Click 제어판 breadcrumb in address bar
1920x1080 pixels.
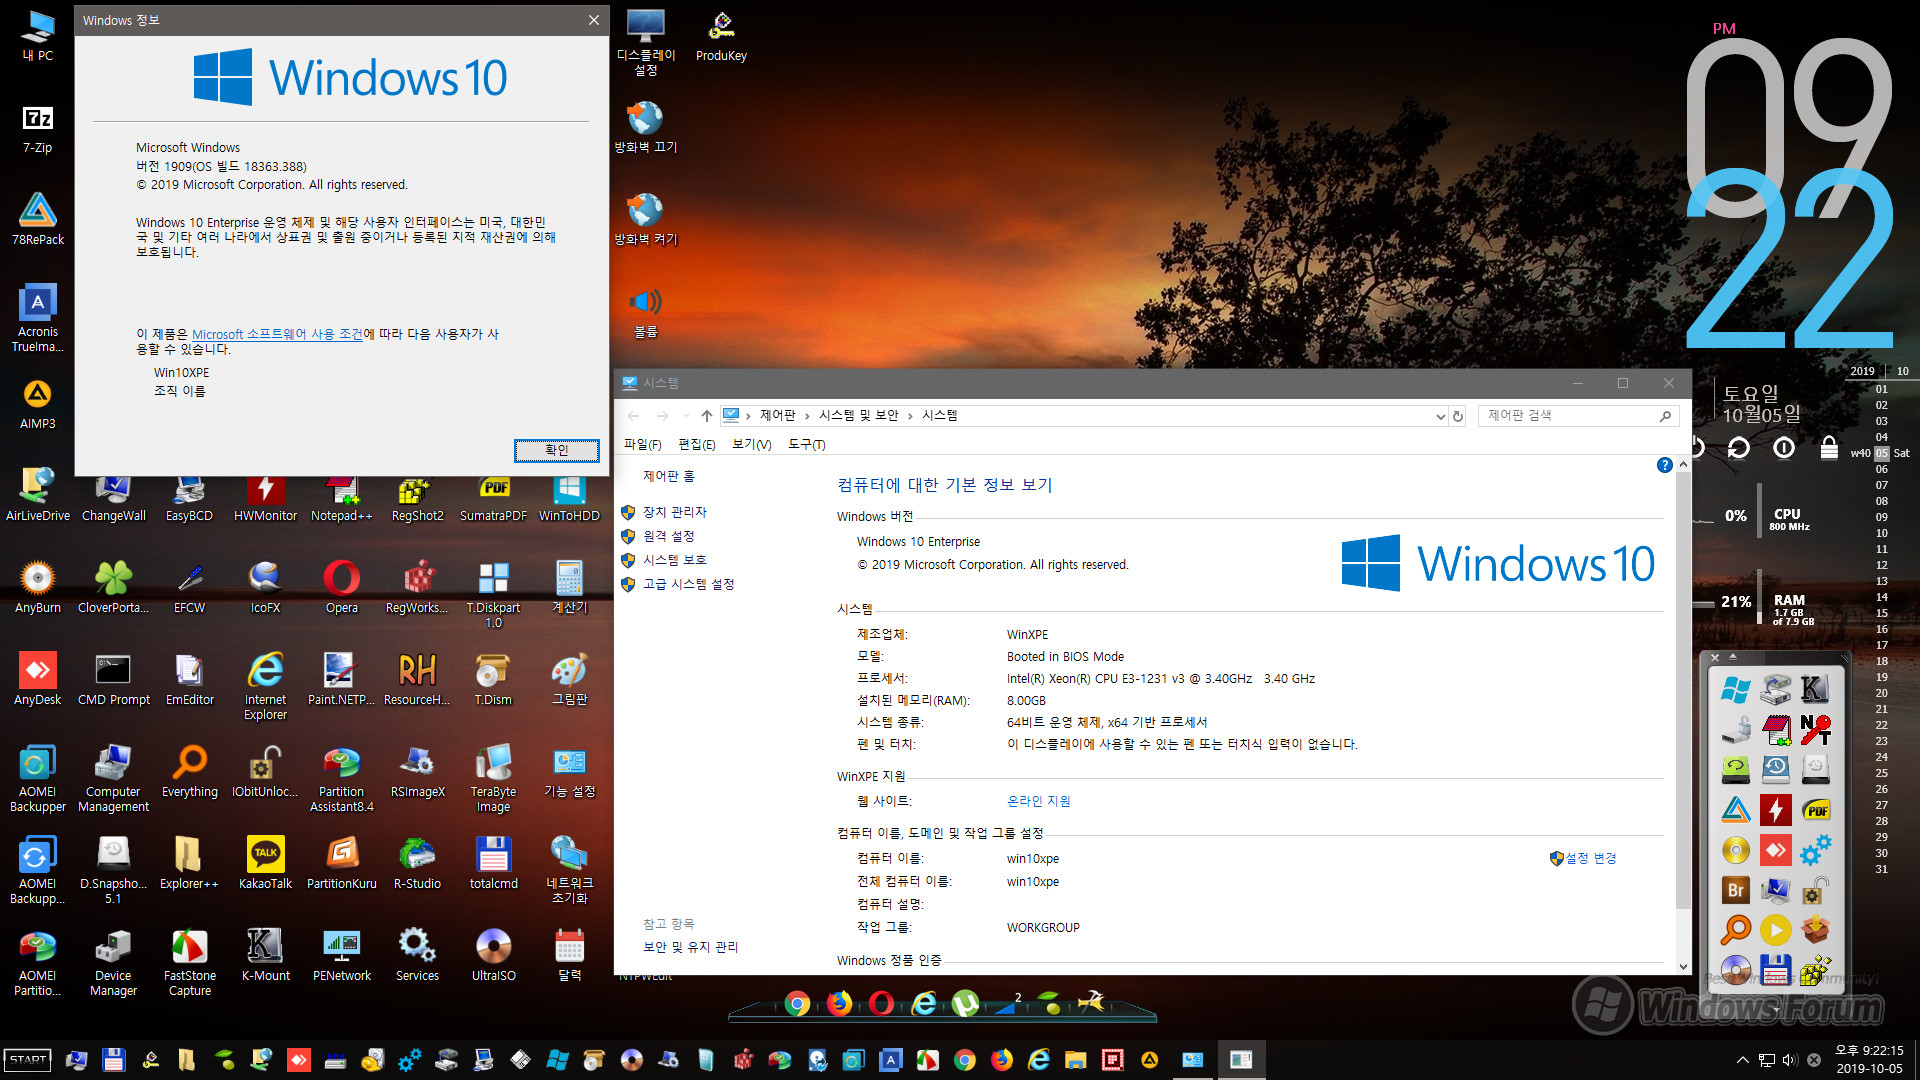pos(777,415)
